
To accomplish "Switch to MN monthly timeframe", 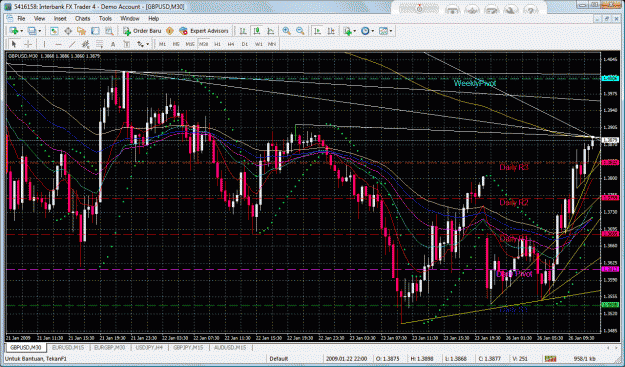I will pyautogui.click(x=272, y=44).
